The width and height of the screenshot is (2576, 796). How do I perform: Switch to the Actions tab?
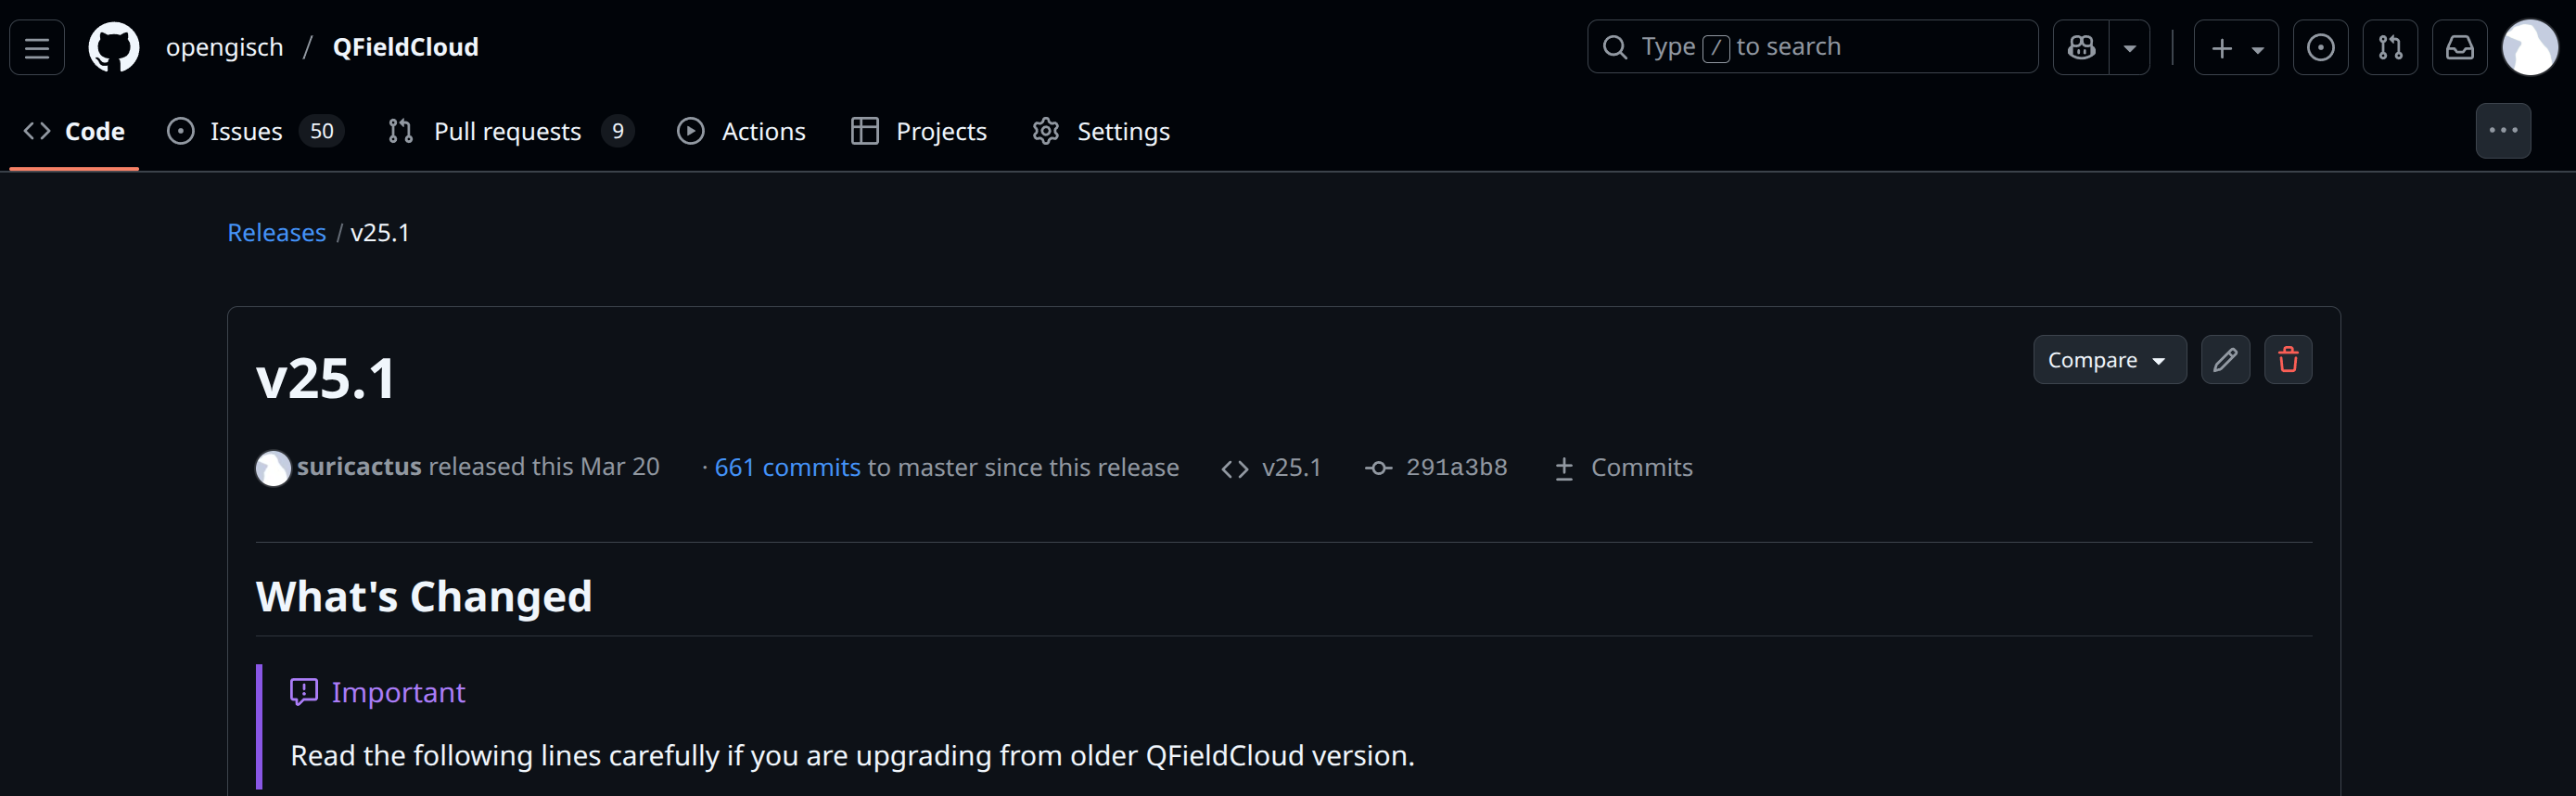point(741,131)
